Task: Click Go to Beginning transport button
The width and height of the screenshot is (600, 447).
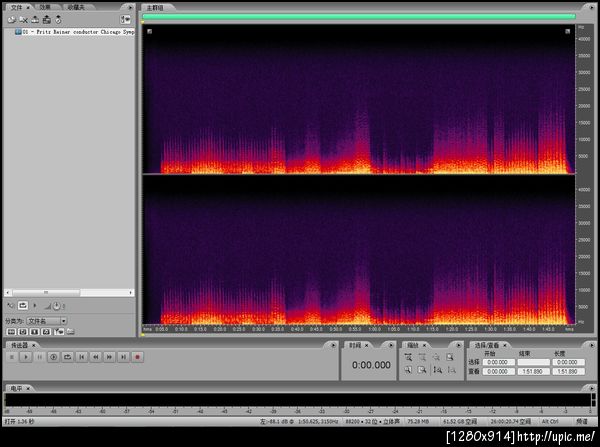Action: [x=82, y=357]
